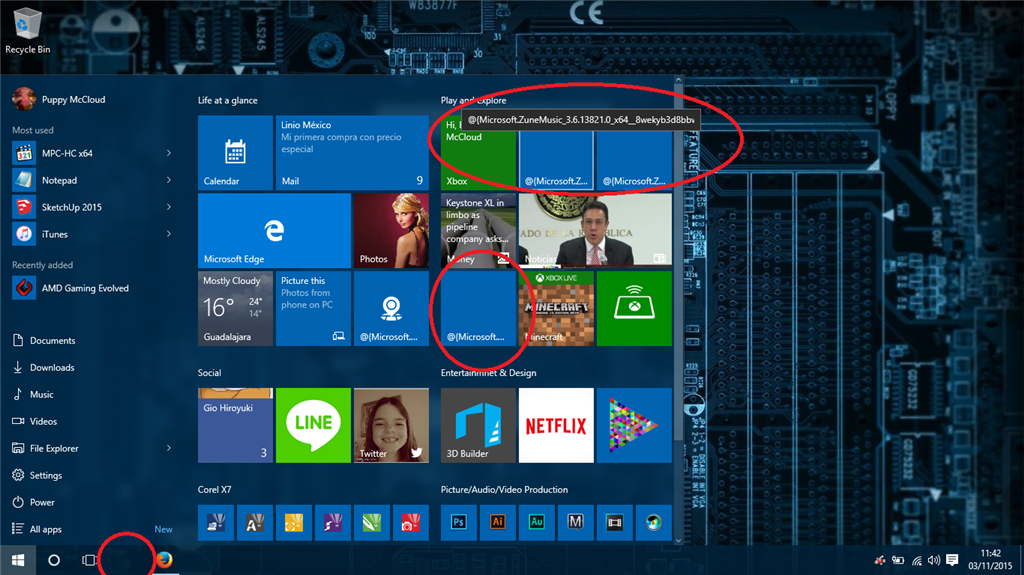Open the Action Center notifications icon

coord(952,560)
